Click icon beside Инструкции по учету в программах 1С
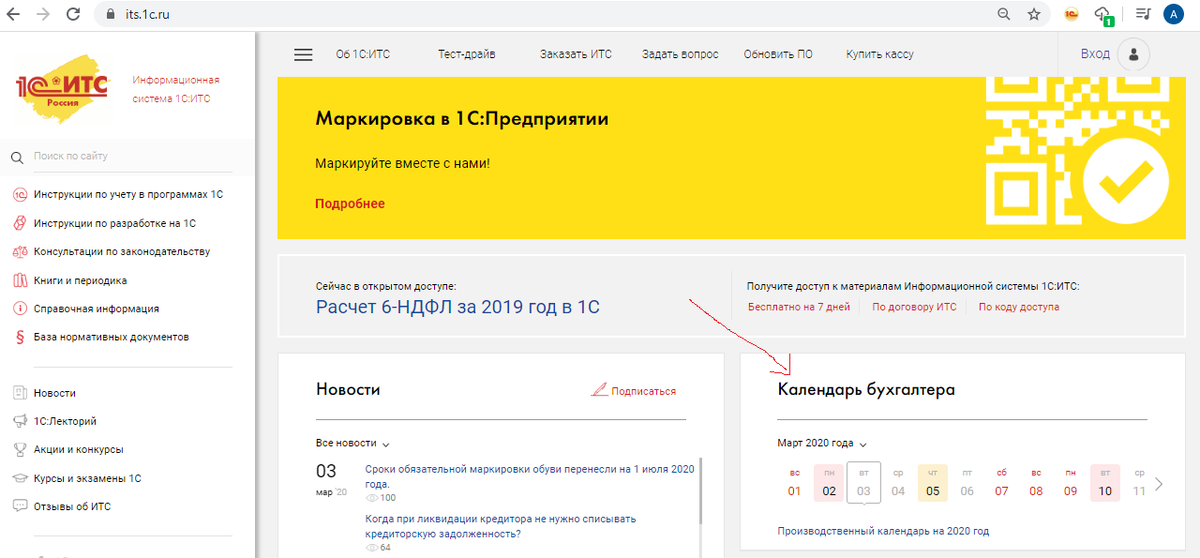Screen dimensions: 1200x558 [x=19, y=194]
